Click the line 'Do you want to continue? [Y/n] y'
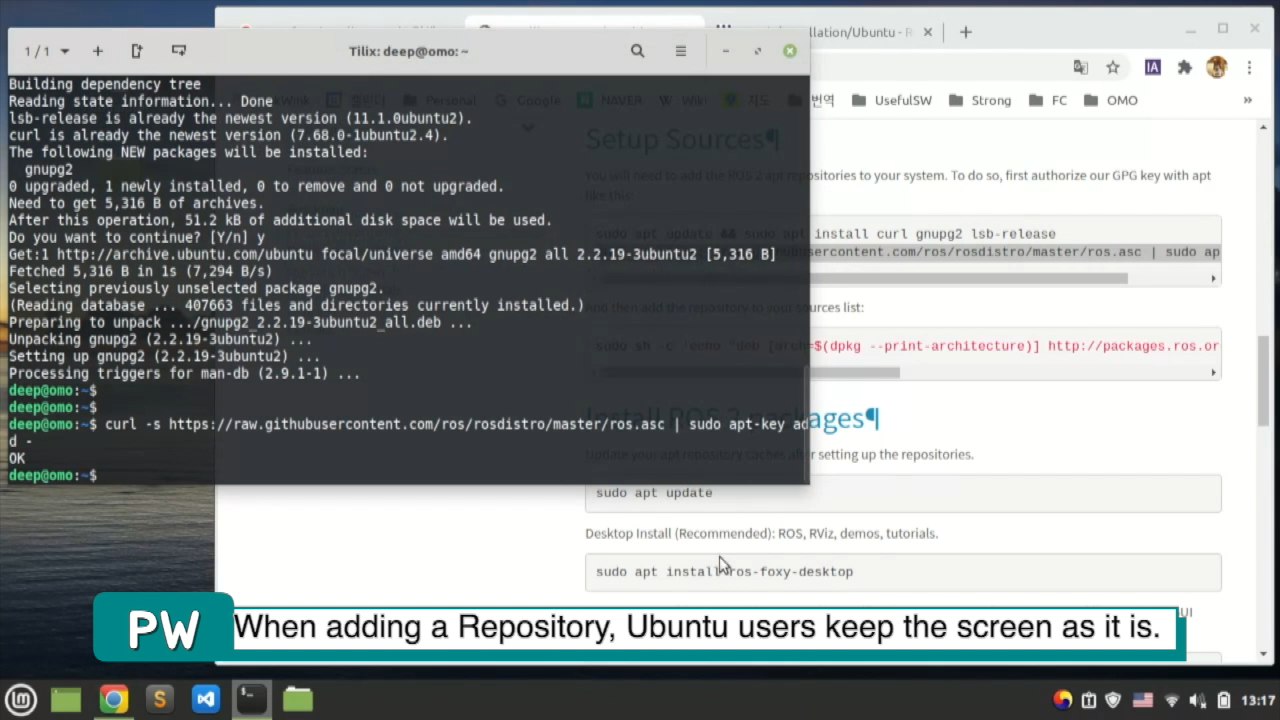 tap(137, 237)
